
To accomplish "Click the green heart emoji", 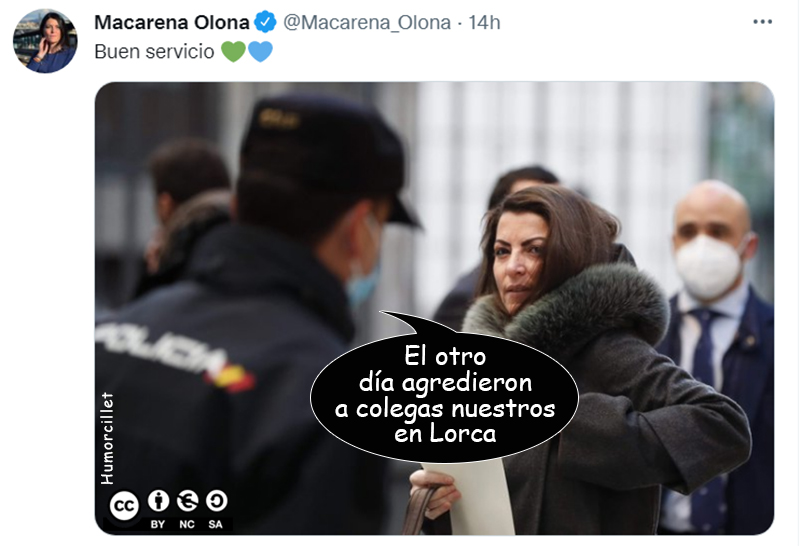I will (234, 52).
